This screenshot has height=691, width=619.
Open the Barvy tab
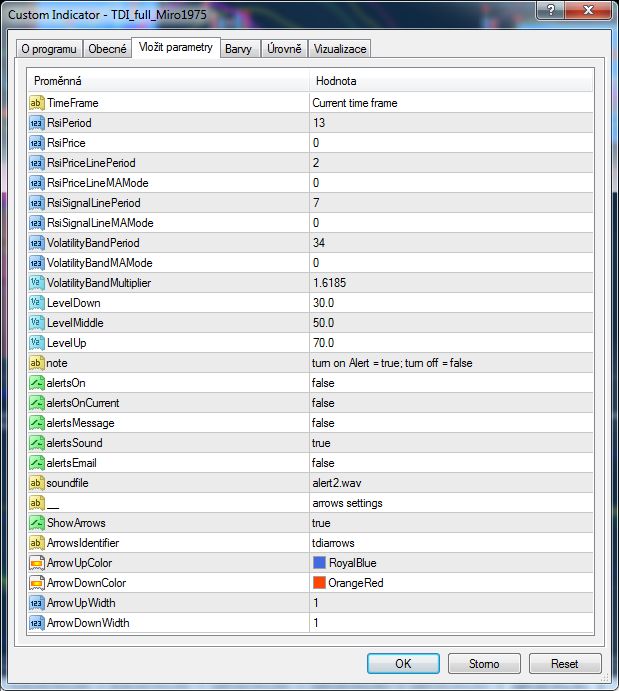pos(238,49)
